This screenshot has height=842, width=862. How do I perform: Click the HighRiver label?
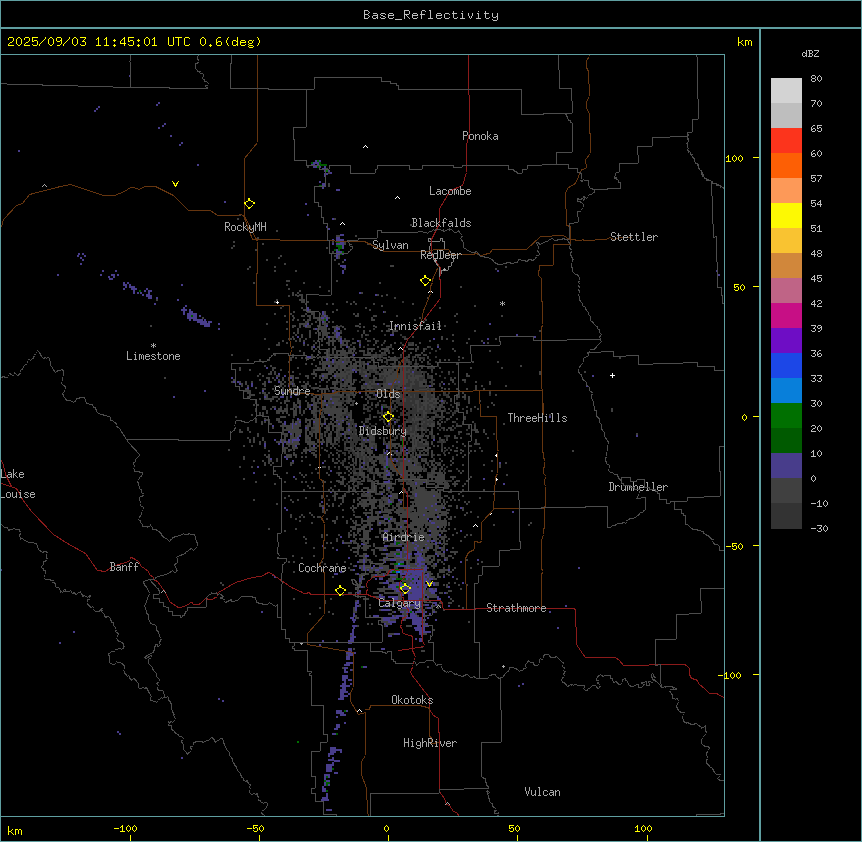(430, 743)
